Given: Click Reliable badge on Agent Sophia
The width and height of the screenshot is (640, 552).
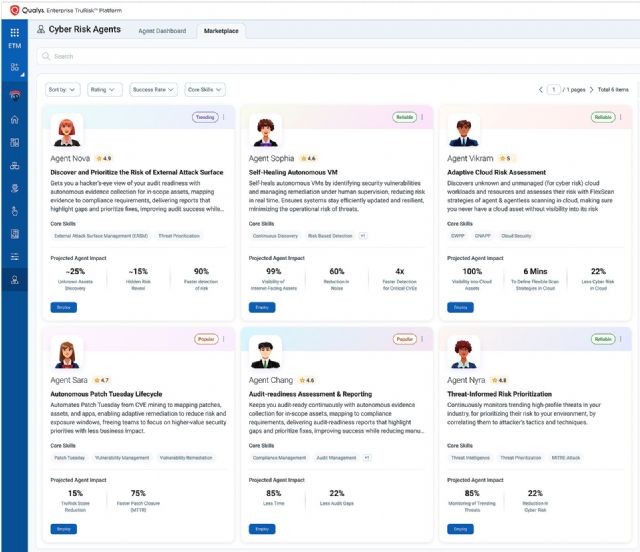Looking at the screenshot, I should pos(404,117).
